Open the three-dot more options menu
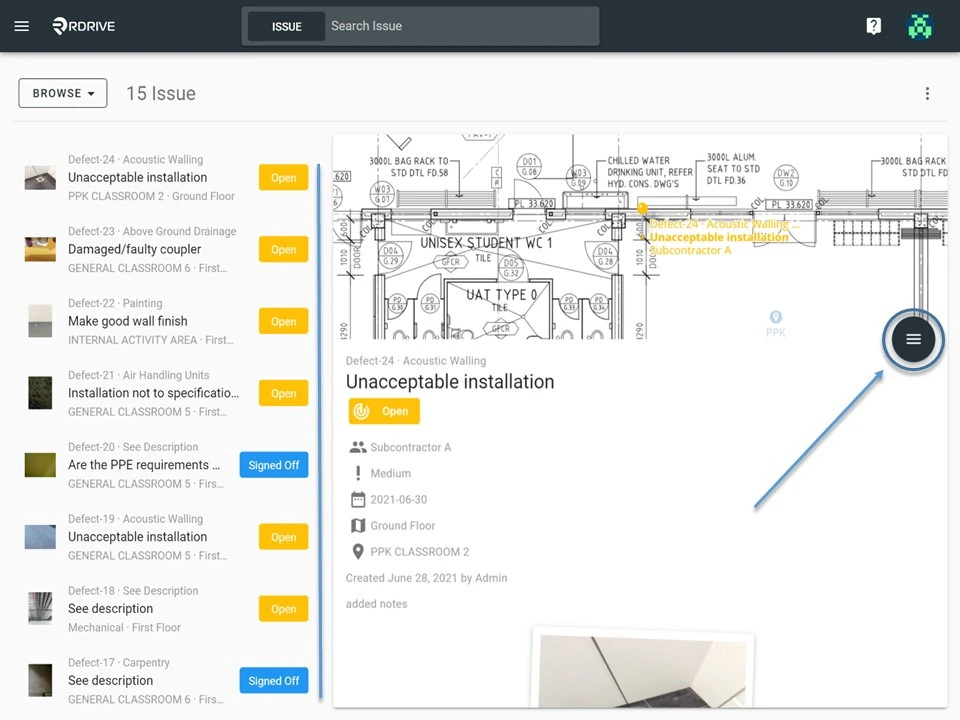Viewport: 960px width, 720px height. tap(927, 93)
